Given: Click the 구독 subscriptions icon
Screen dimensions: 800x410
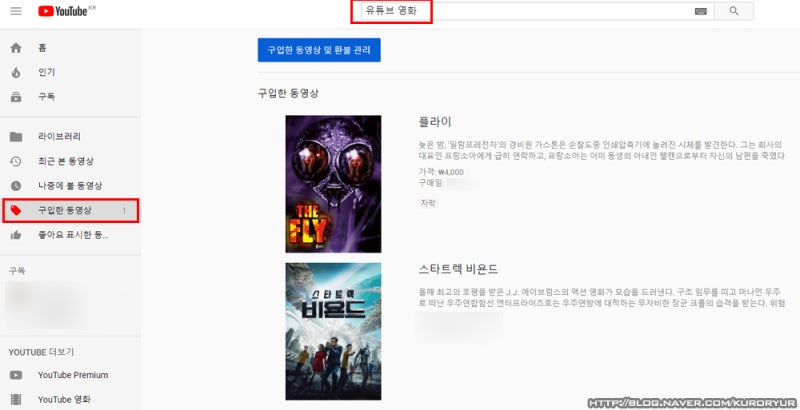Looking at the screenshot, I should 16,96.
